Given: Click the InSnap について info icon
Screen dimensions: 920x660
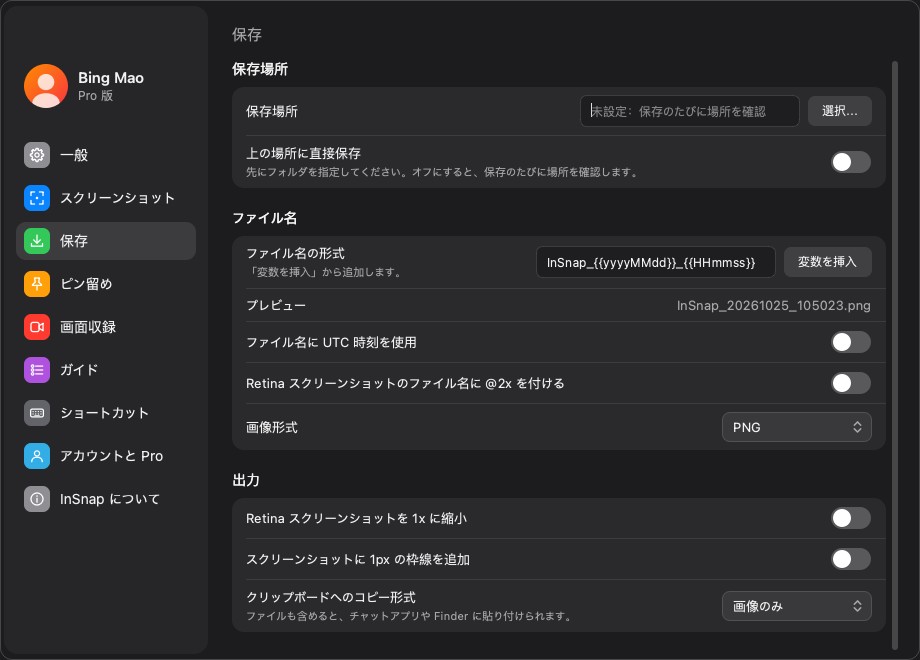Looking at the screenshot, I should click(x=37, y=499).
